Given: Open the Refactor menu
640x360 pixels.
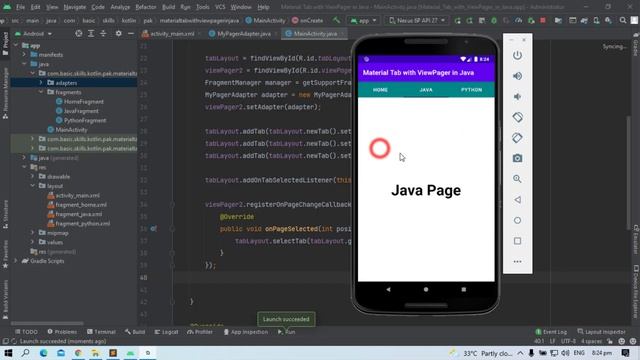Looking at the screenshot, I should (146, 7).
